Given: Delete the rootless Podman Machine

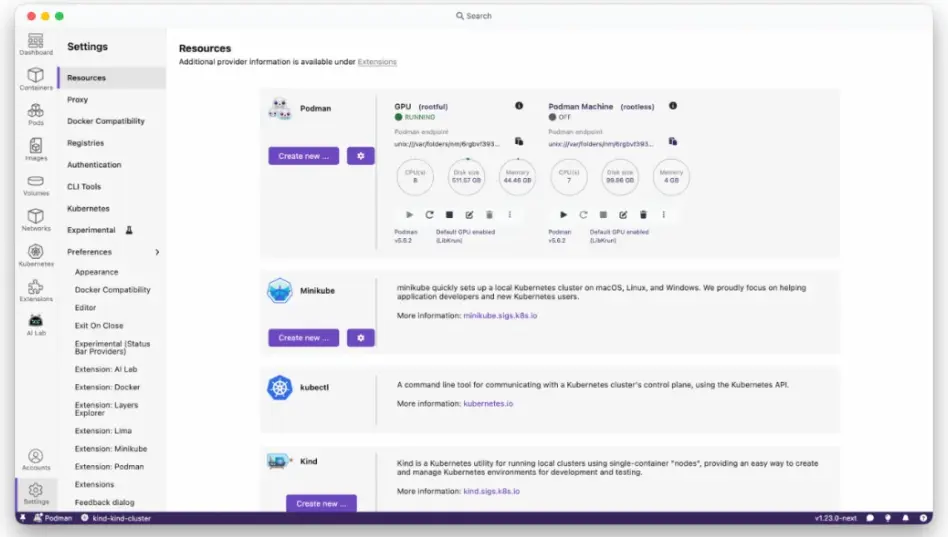Looking at the screenshot, I should point(643,215).
